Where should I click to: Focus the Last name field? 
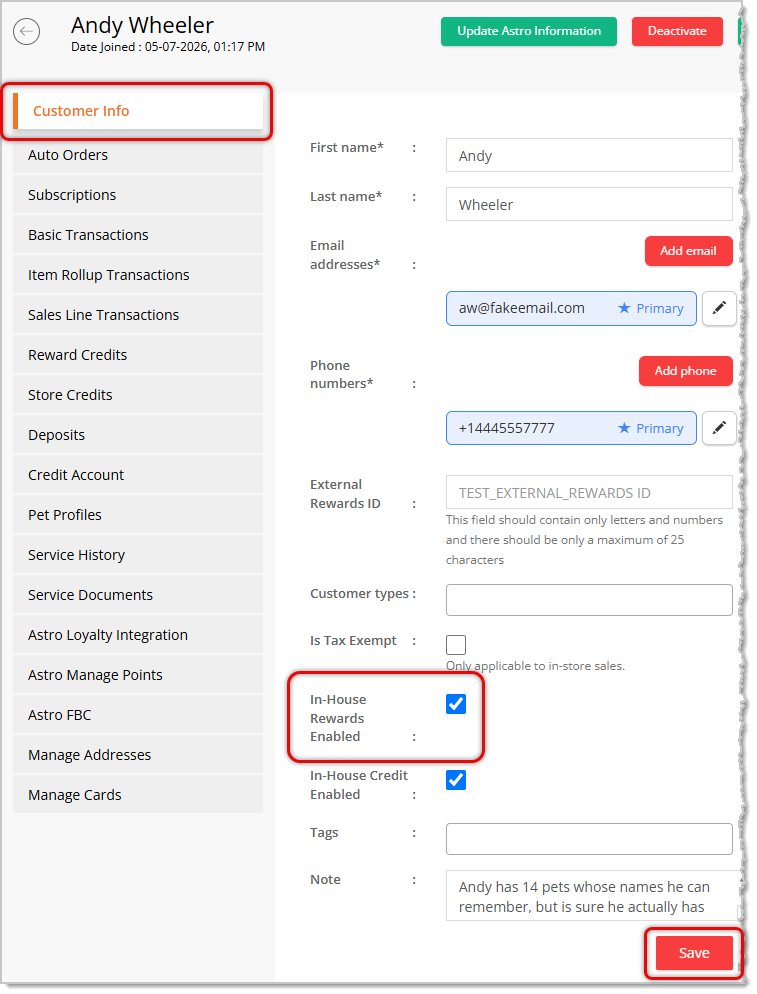click(x=589, y=204)
